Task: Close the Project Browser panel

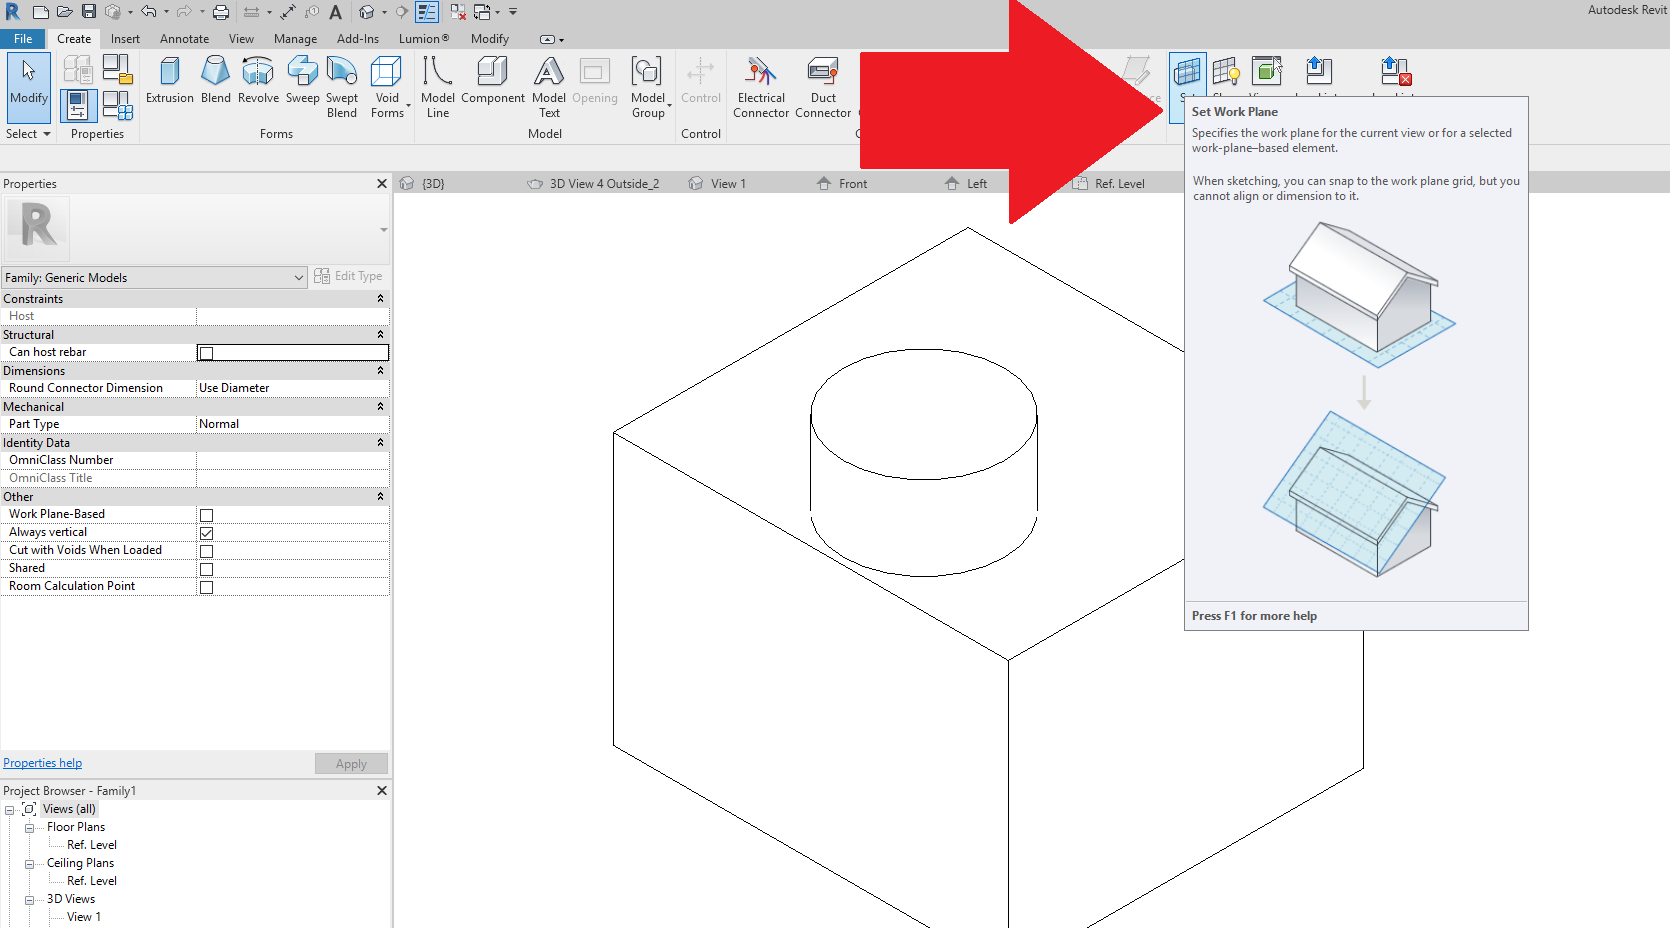Action: click(381, 791)
